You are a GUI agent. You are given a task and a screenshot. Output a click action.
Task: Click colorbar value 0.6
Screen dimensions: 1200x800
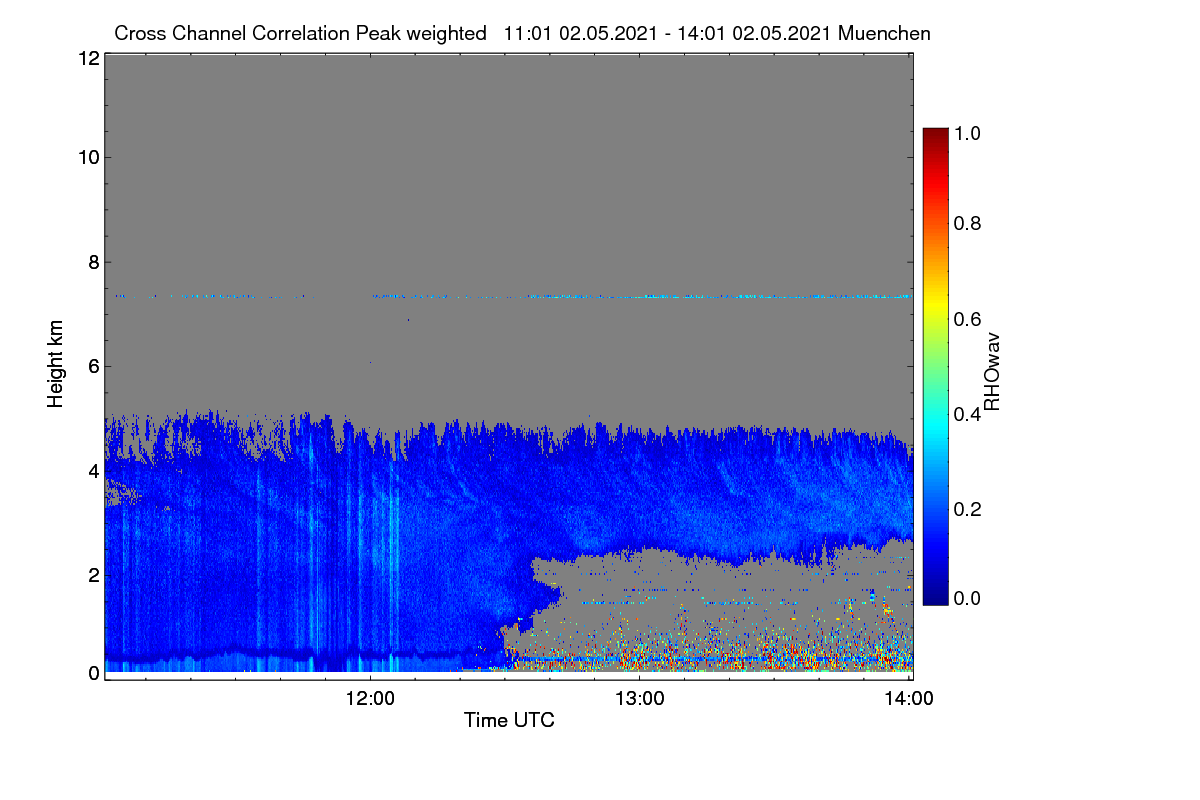(x=966, y=319)
